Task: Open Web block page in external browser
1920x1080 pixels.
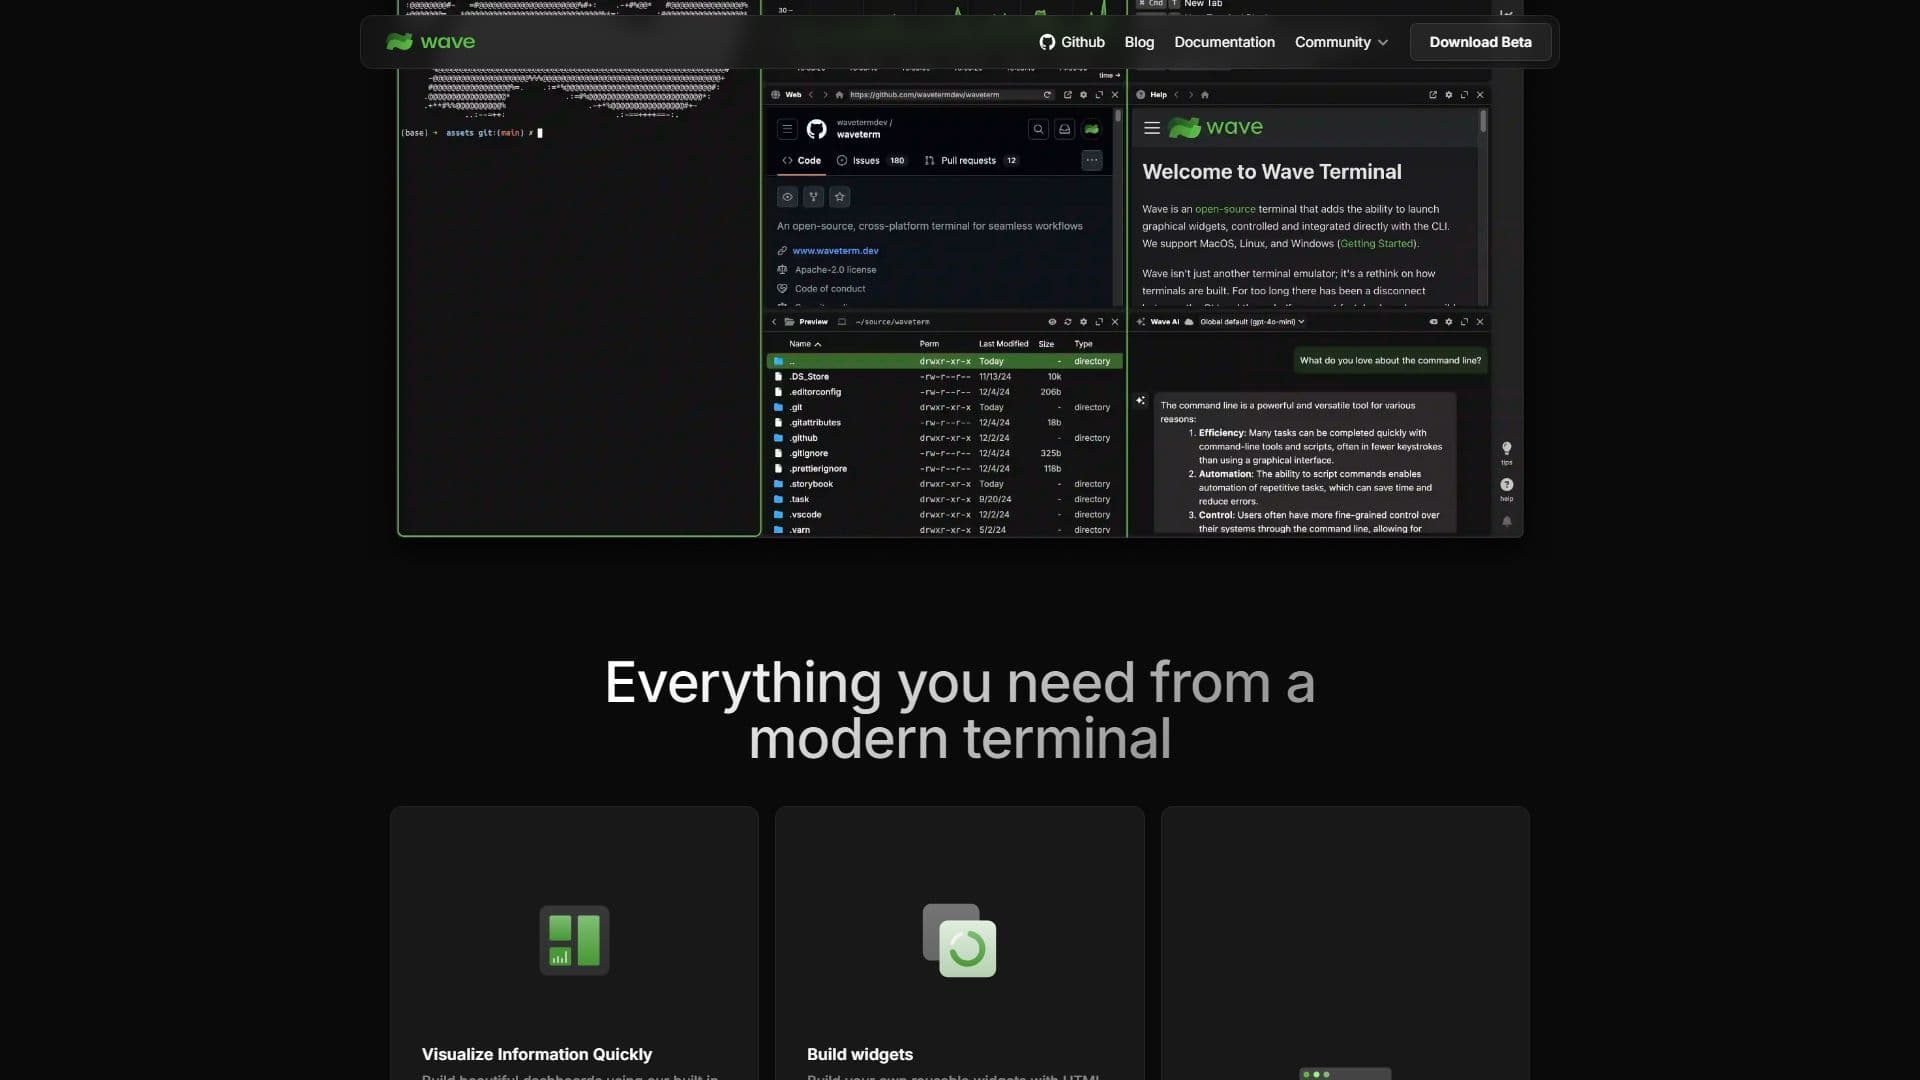Action: (x=1067, y=95)
